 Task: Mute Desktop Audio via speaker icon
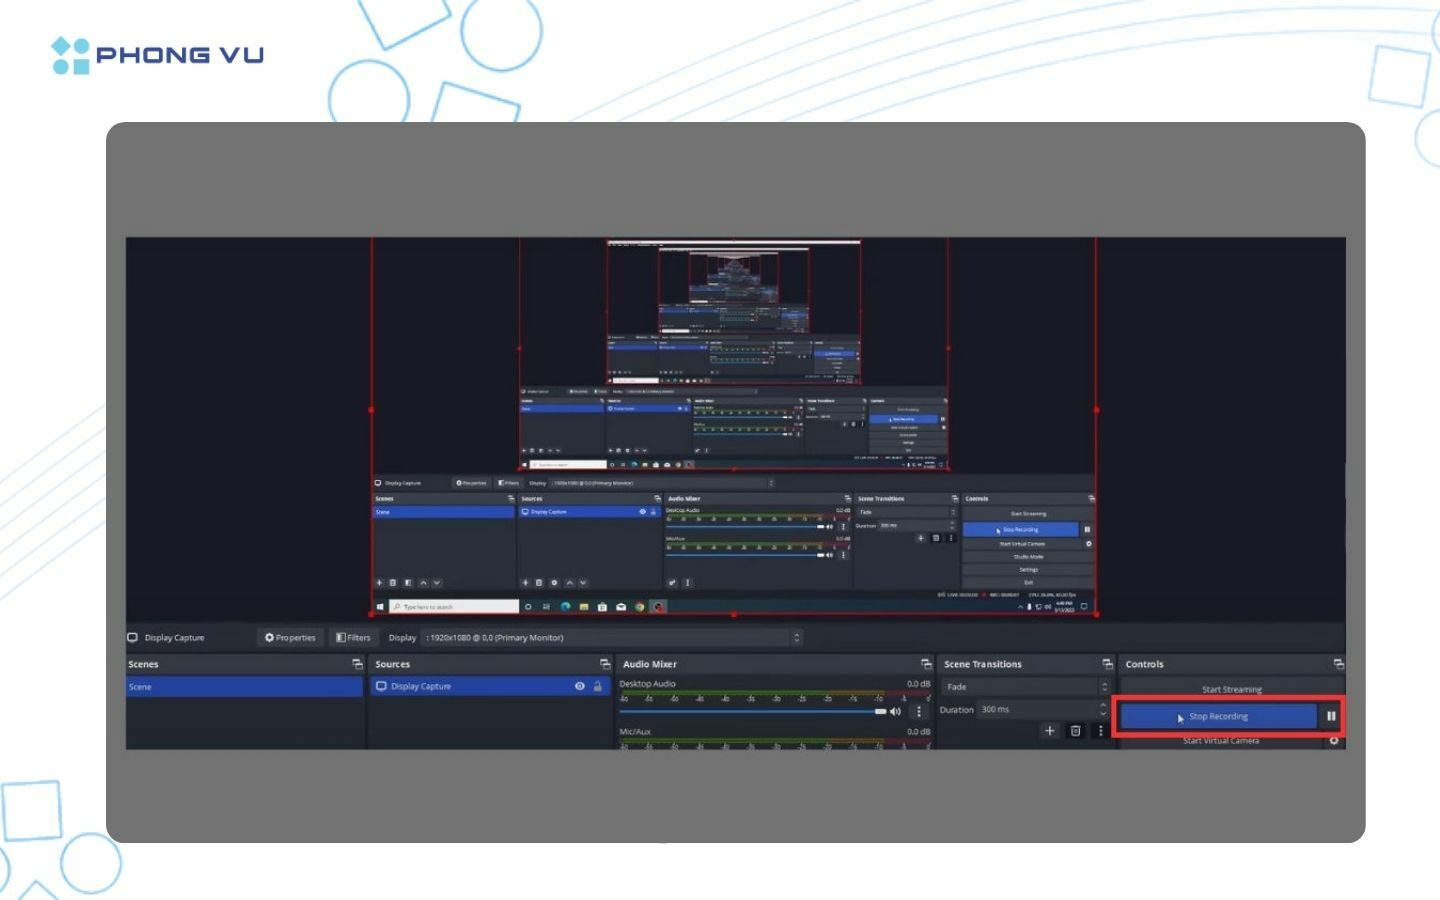tap(895, 712)
